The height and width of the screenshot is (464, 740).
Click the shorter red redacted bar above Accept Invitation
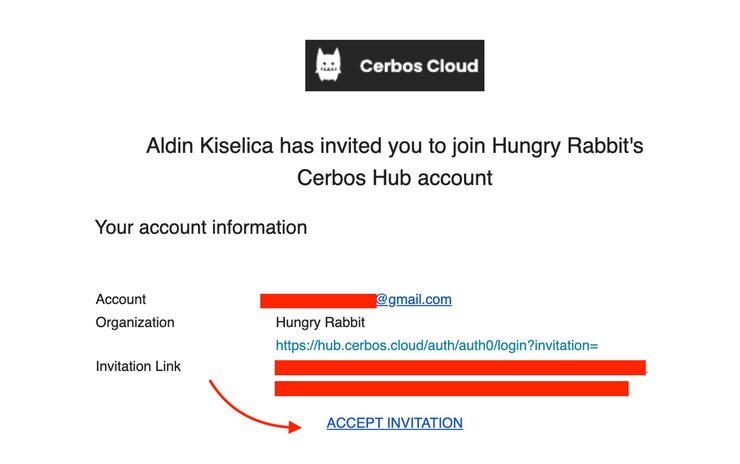[x=452, y=388]
